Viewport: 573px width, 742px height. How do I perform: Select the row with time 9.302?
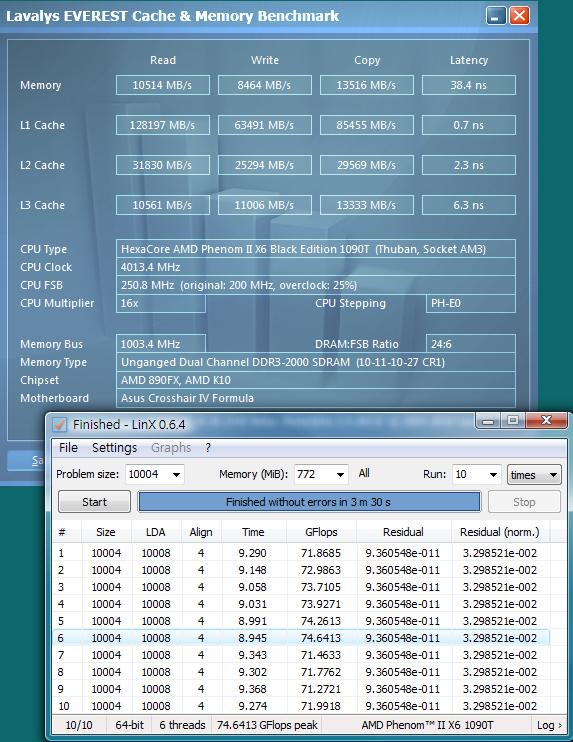coord(301,672)
